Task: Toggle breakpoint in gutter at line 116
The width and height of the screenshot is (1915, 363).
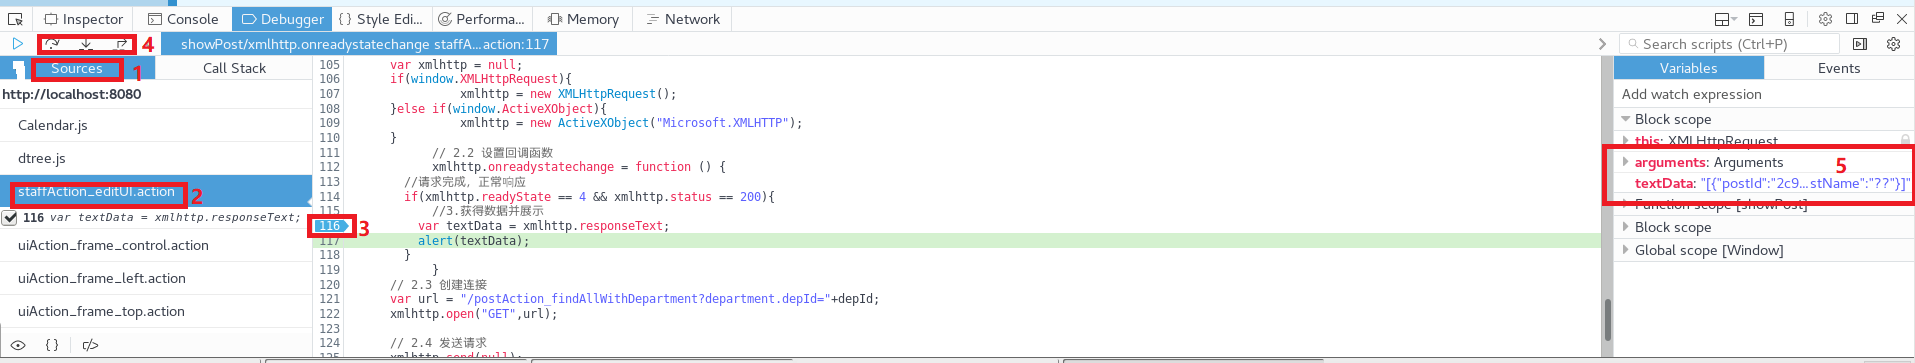Action: [x=329, y=226]
